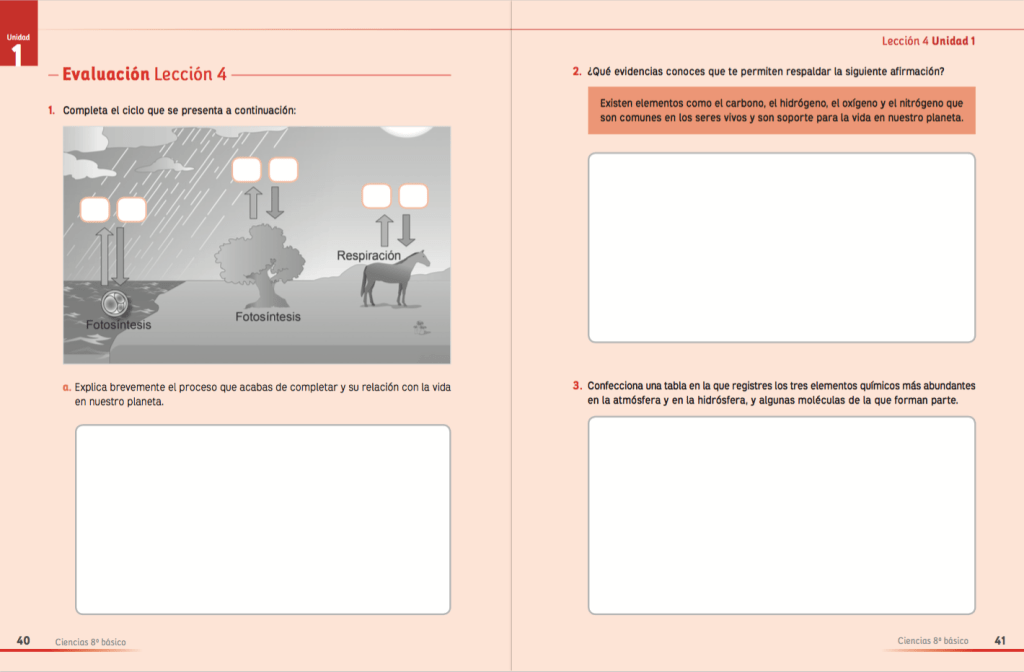Image resolution: width=1024 pixels, height=672 pixels.
Task: Click the Evaluación Lección 4 heading
Action: (145, 75)
